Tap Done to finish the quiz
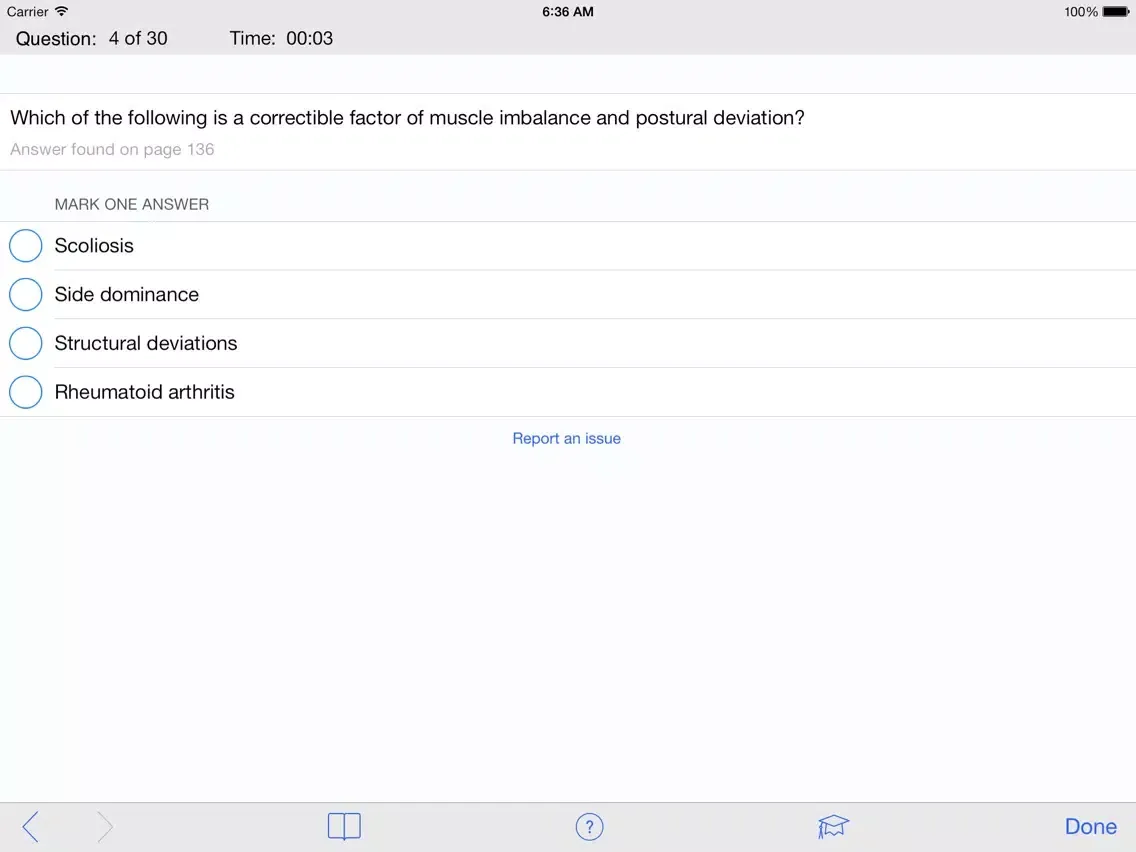This screenshot has height=852, width=1136. coord(1090,827)
